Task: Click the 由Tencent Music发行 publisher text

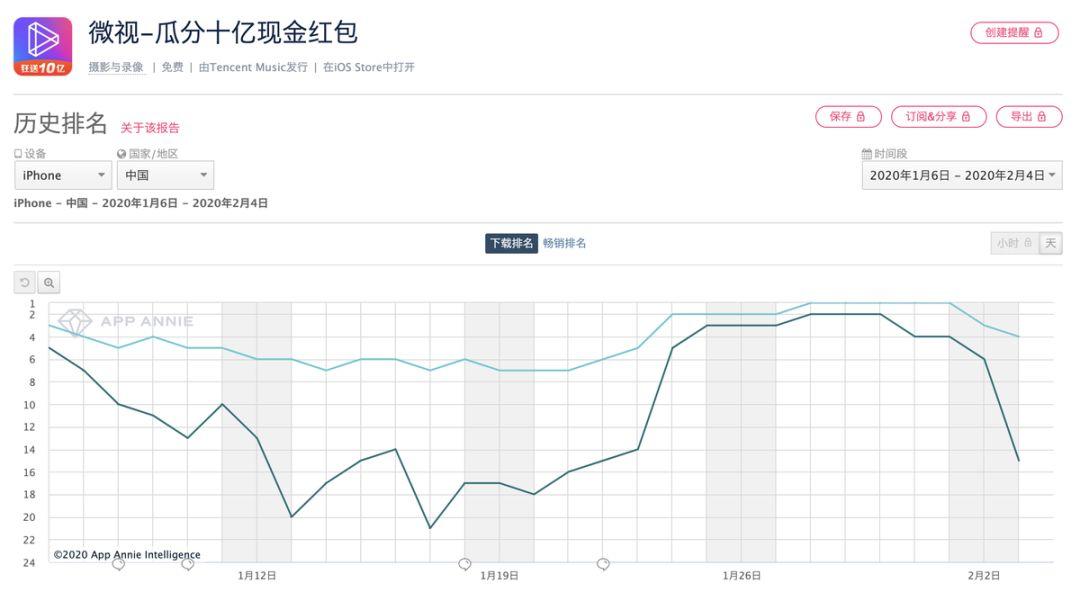Action: (x=253, y=67)
